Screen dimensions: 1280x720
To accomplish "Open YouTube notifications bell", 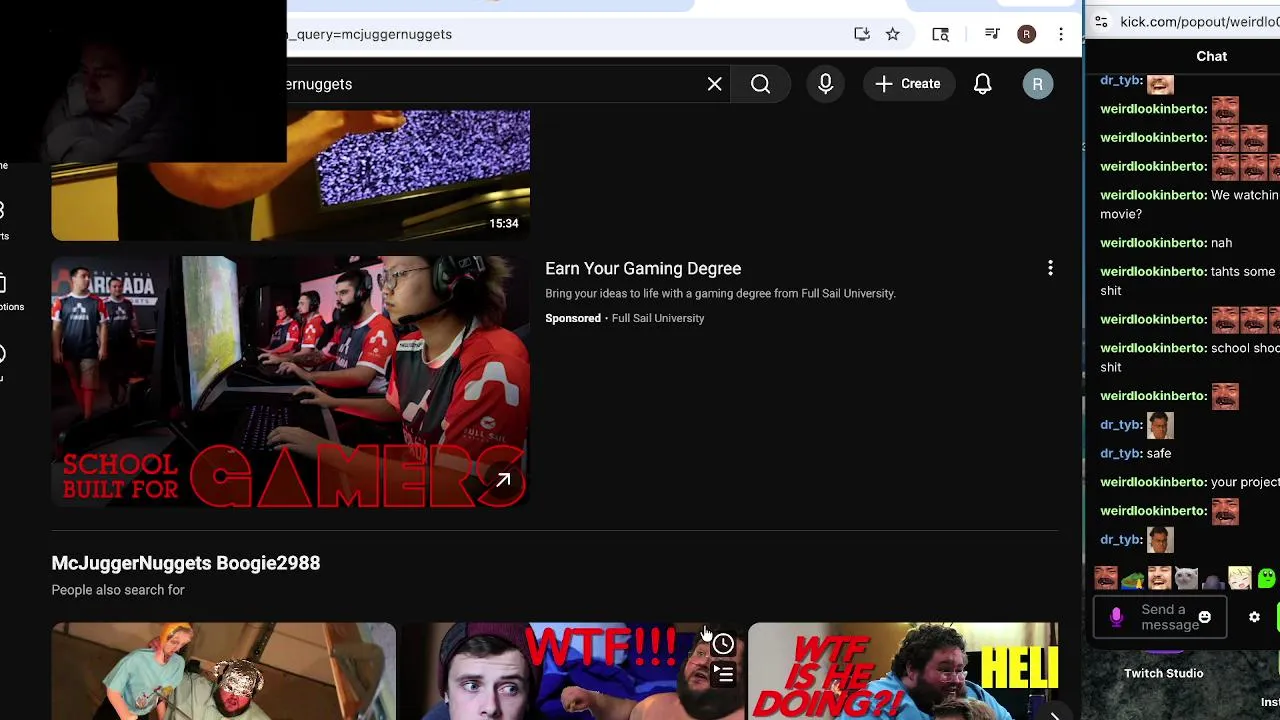I will (x=983, y=84).
